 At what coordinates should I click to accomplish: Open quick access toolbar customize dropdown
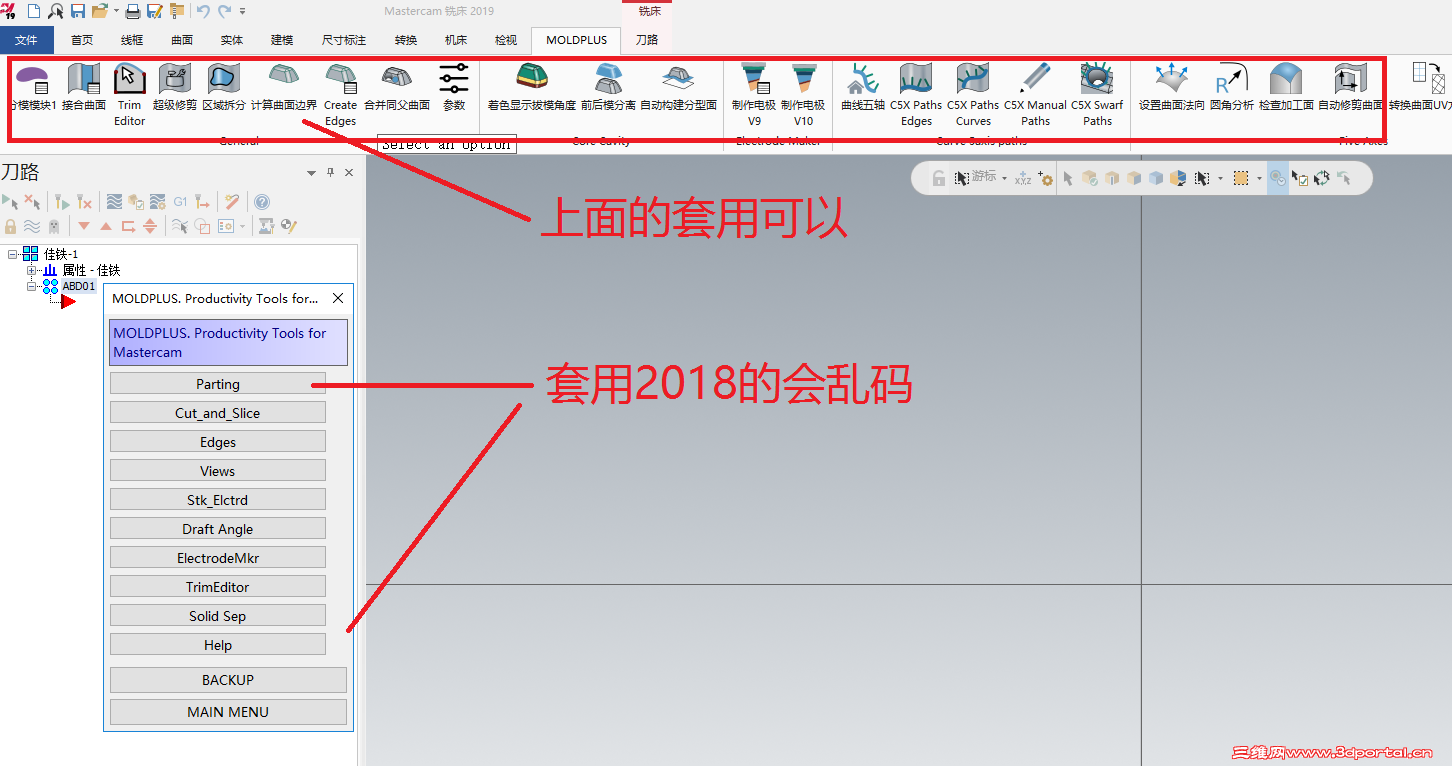click(x=242, y=11)
